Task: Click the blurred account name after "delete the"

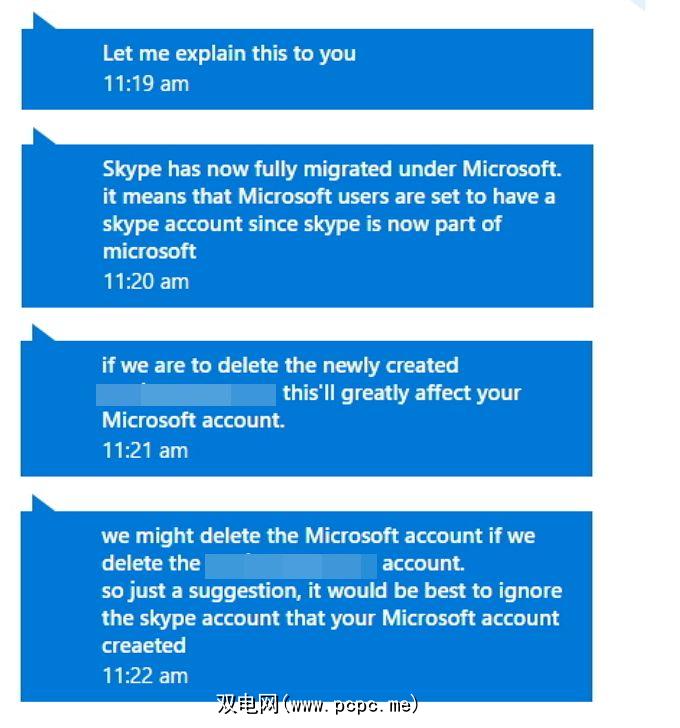Action: [x=291, y=564]
